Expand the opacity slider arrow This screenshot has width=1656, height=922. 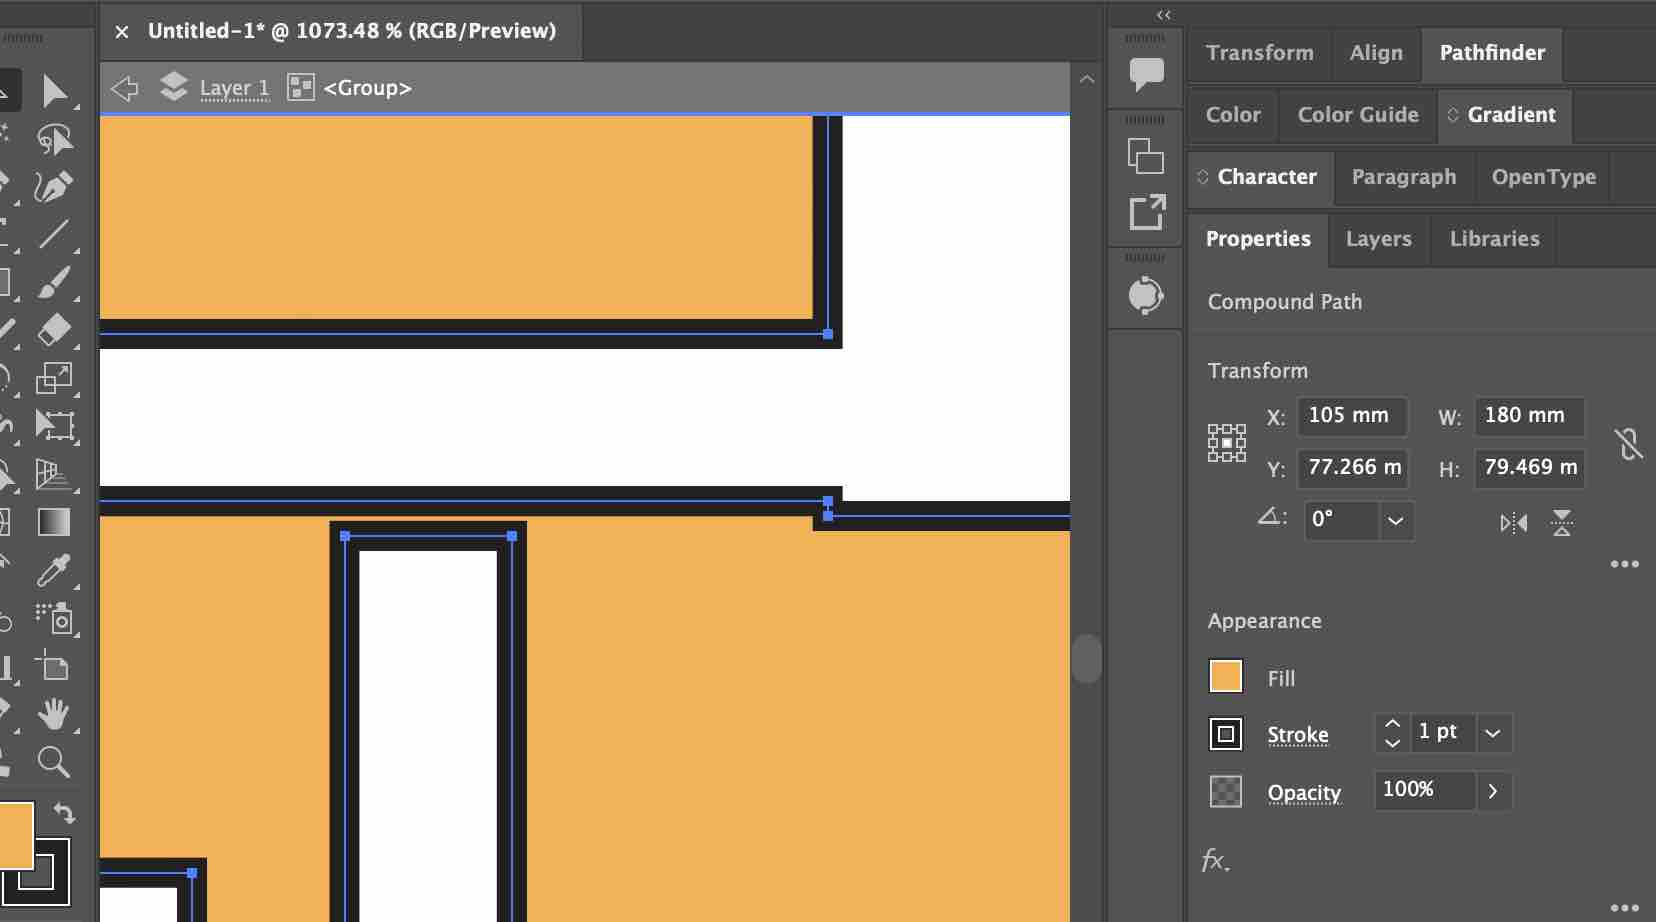coord(1493,791)
